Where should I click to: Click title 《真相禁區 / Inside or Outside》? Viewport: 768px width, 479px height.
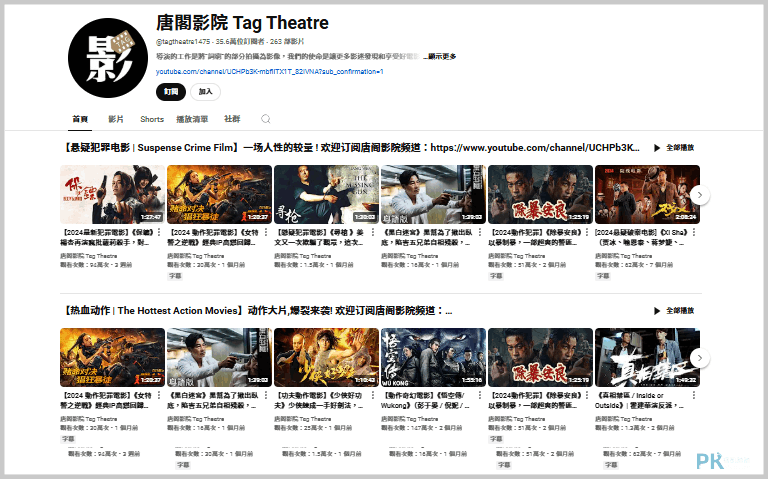tap(641, 401)
